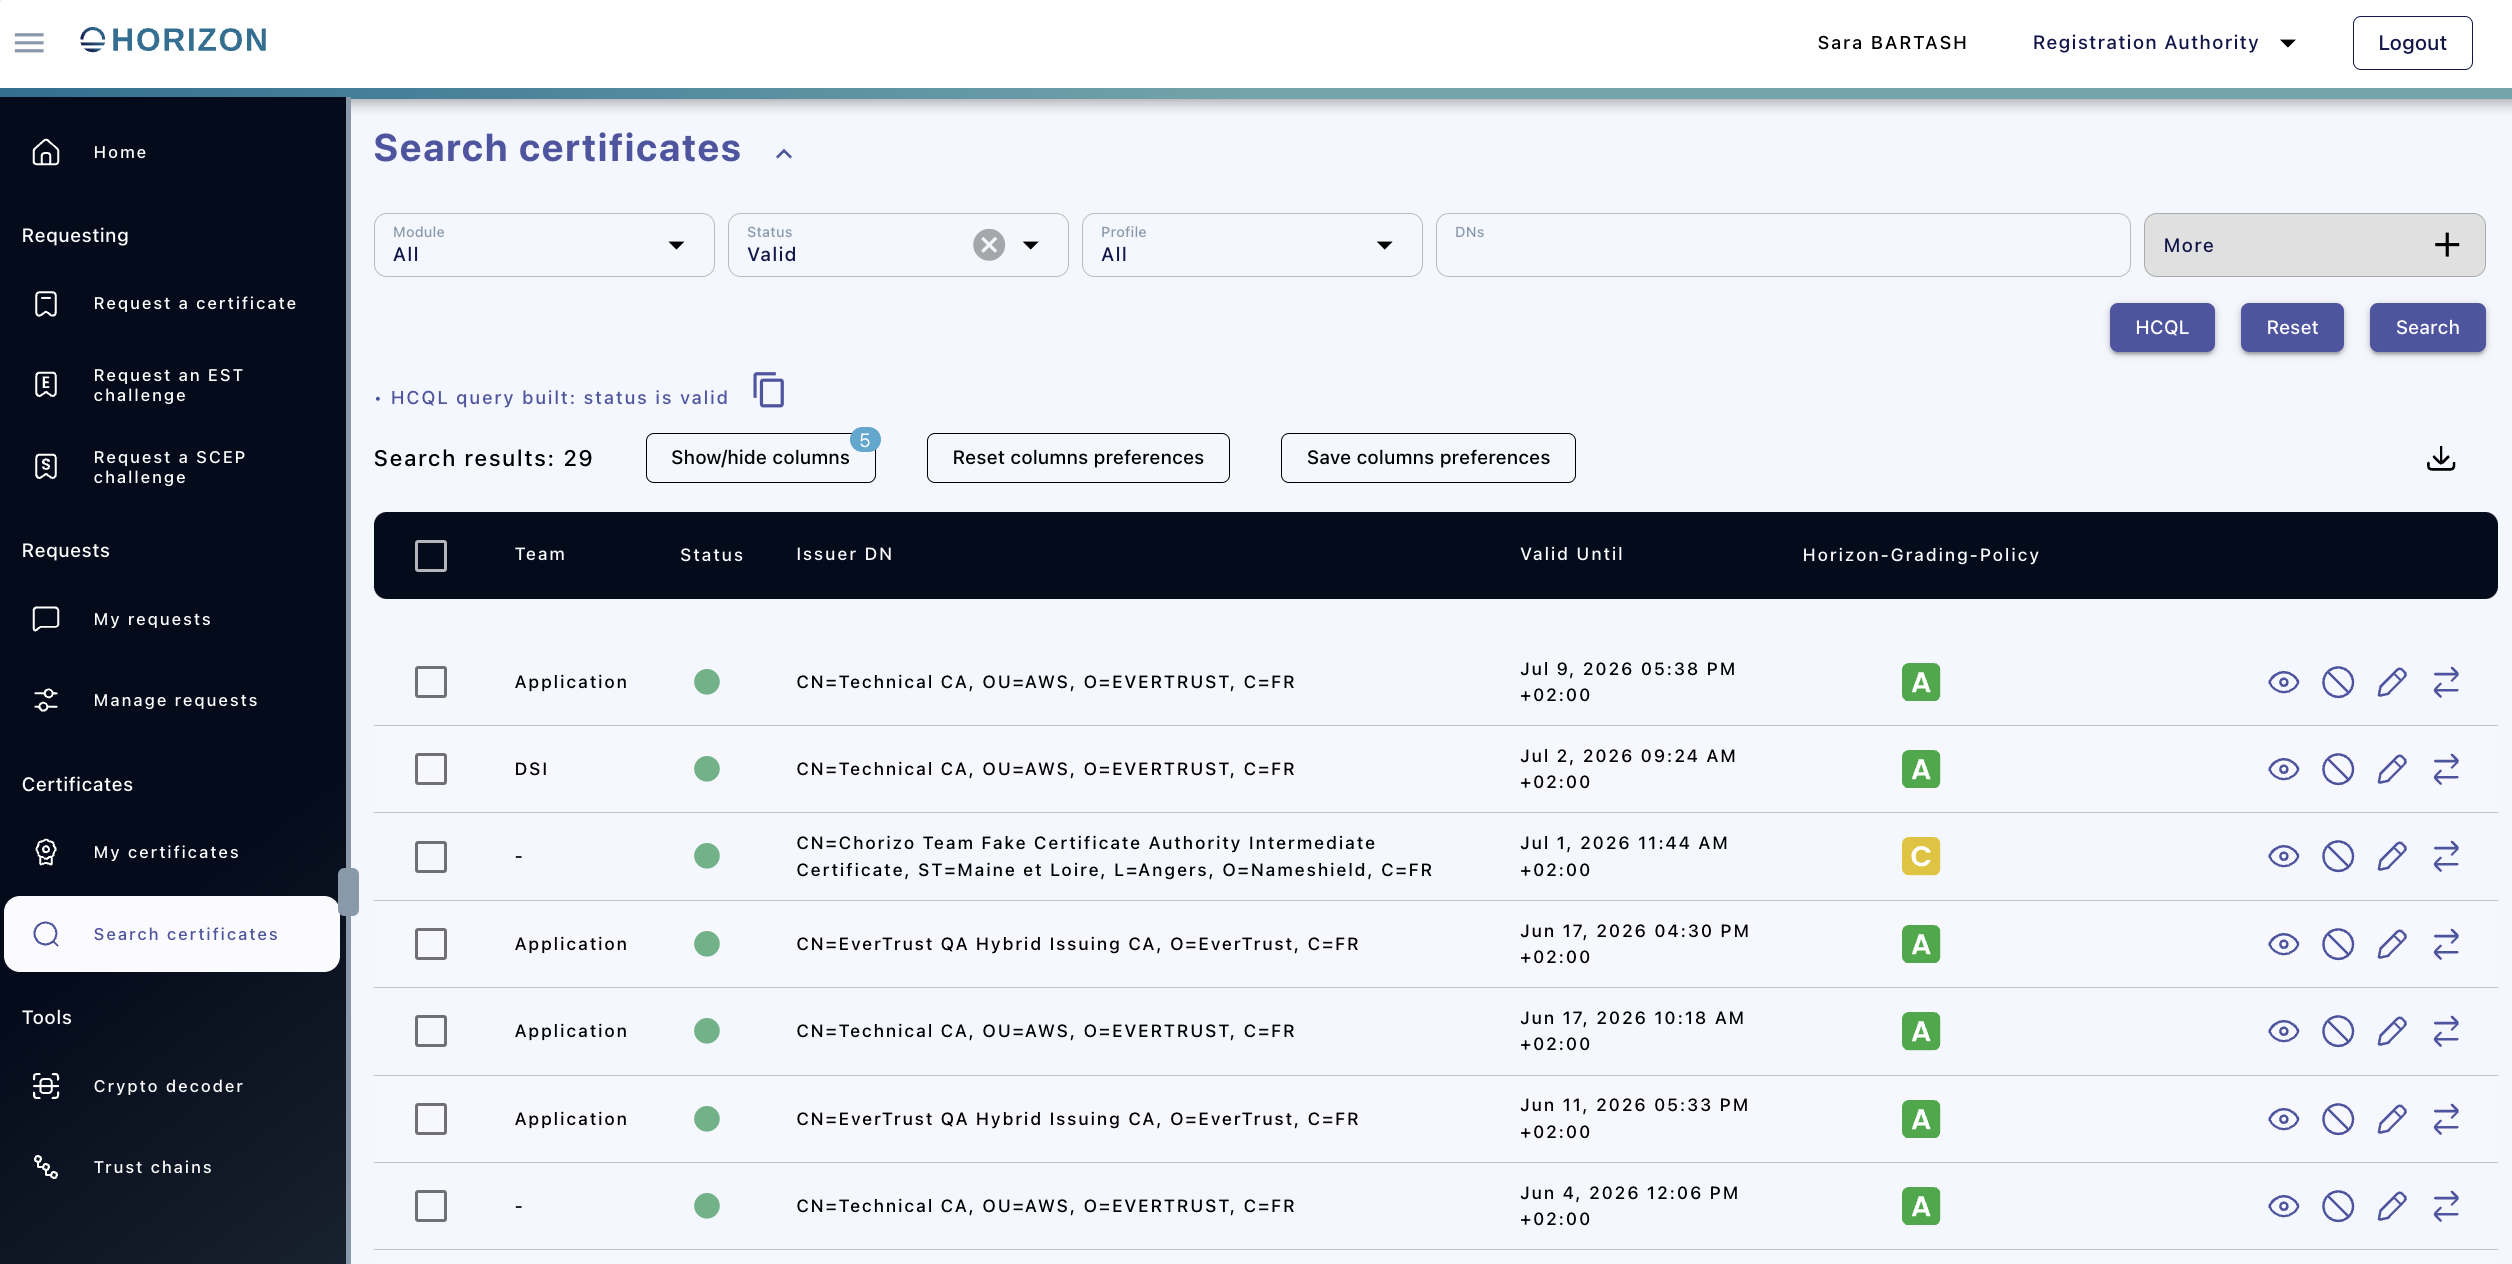This screenshot has width=2512, height=1264.
Task: Clear the Valid status filter
Action: coord(988,245)
